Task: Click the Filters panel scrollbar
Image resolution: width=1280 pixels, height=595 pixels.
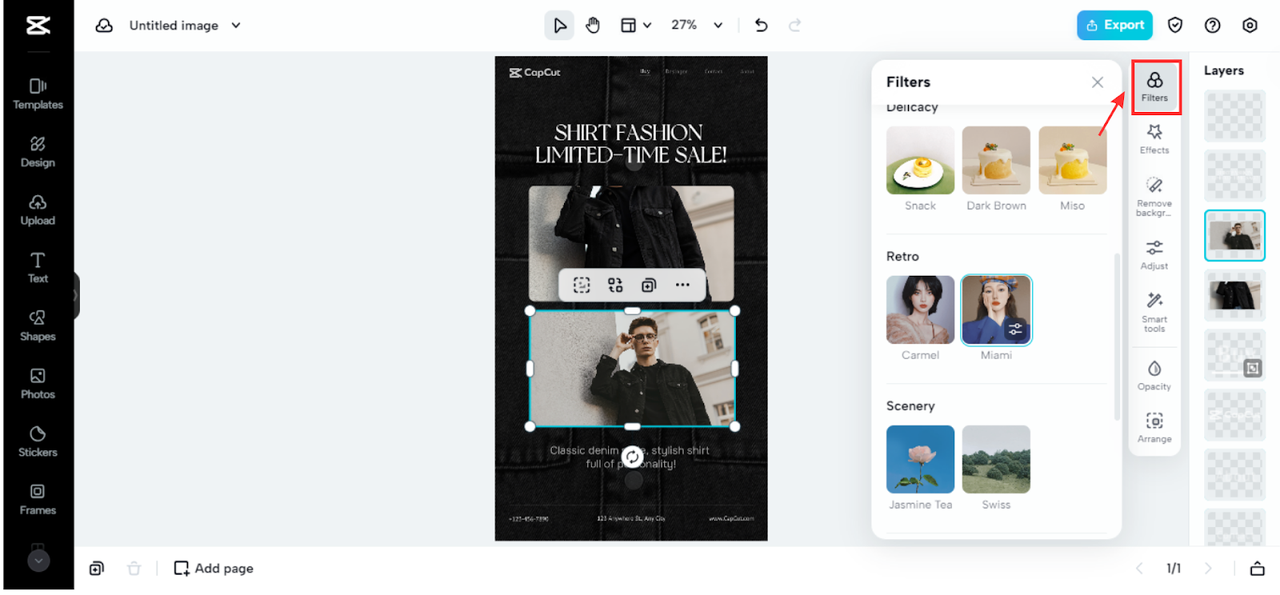Action: click(1117, 336)
